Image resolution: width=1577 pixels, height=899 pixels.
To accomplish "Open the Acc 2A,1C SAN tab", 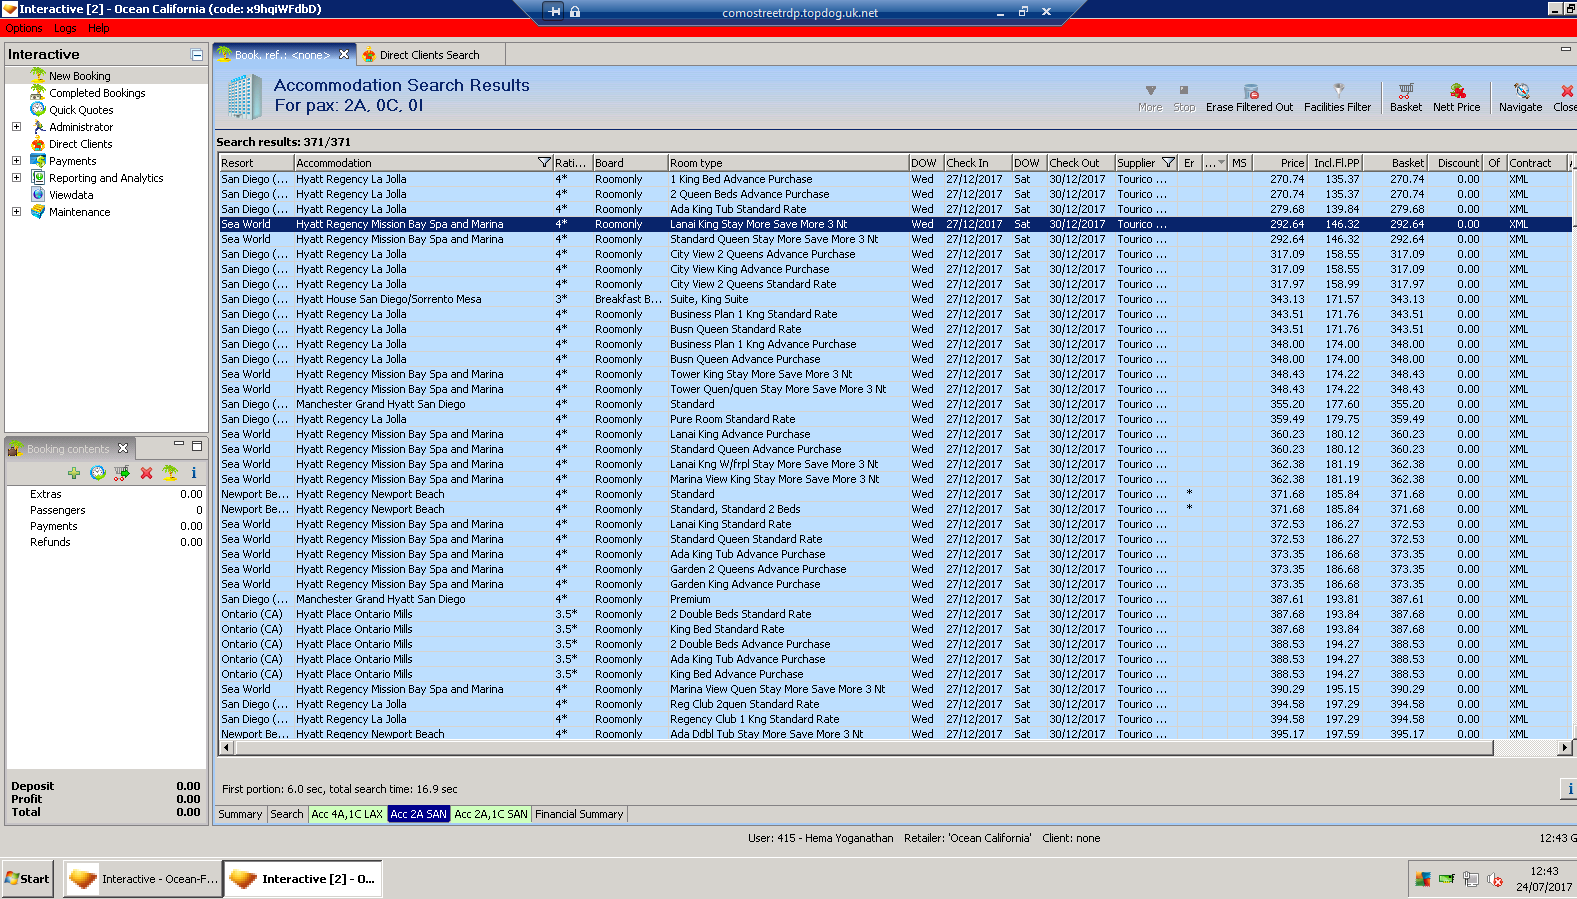I will click(x=491, y=814).
